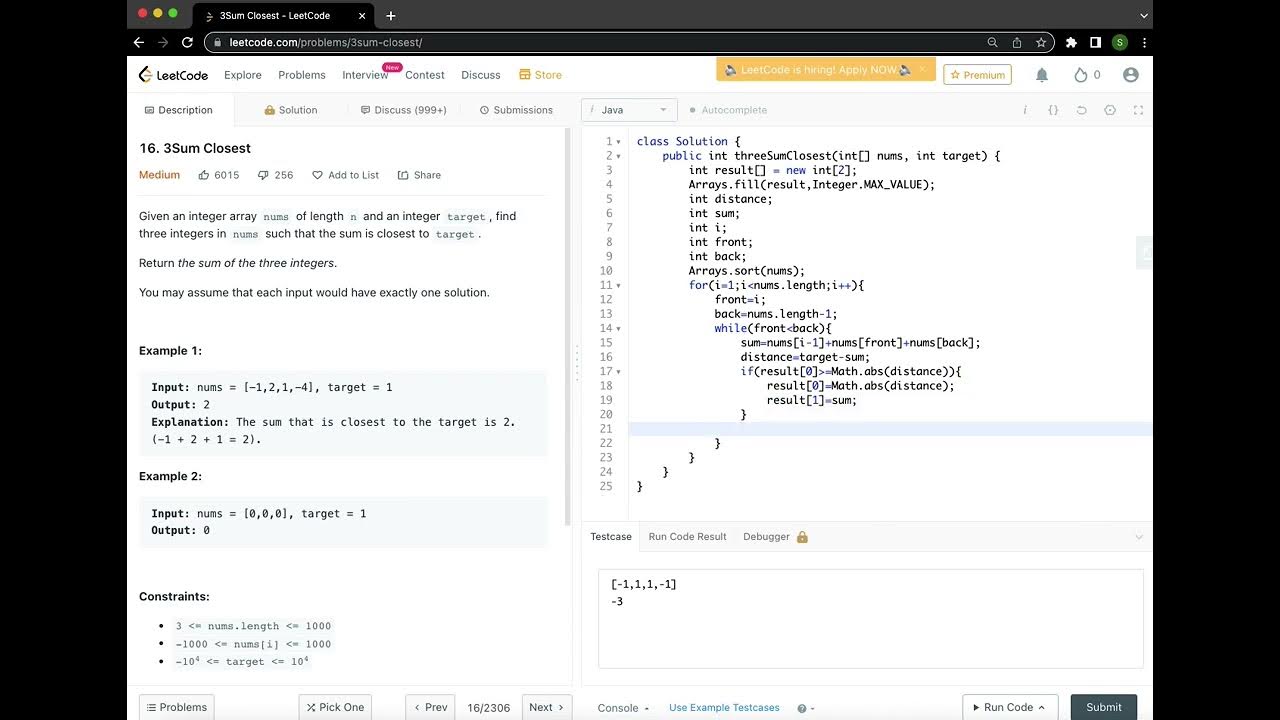Viewport: 1280px width, 720px height.
Task: Pick One random problem
Action: pos(335,707)
